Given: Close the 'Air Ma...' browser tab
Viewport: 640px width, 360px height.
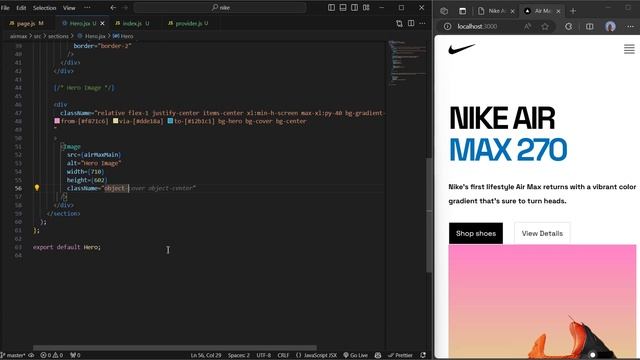Looking at the screenshot, I should (558, 11).
